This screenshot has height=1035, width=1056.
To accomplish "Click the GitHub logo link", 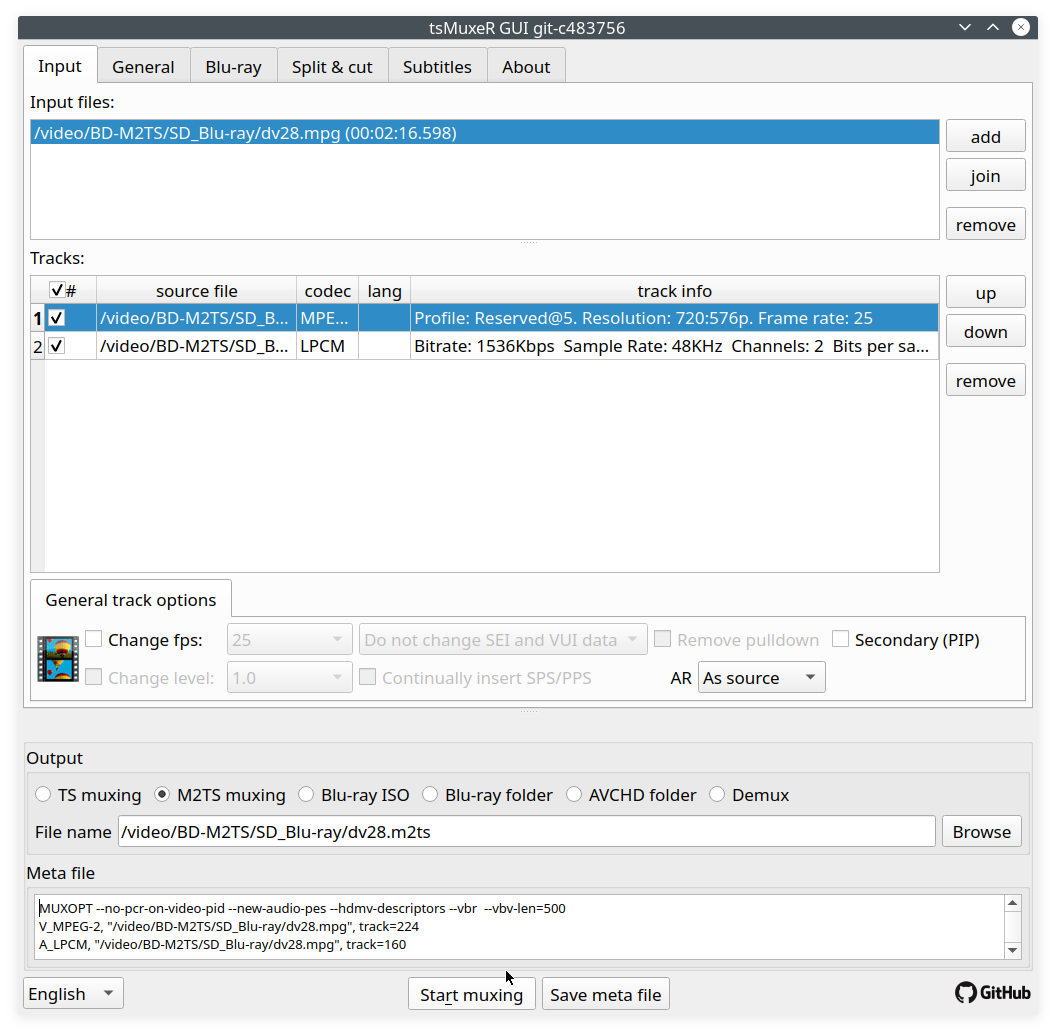I will 992,993.
